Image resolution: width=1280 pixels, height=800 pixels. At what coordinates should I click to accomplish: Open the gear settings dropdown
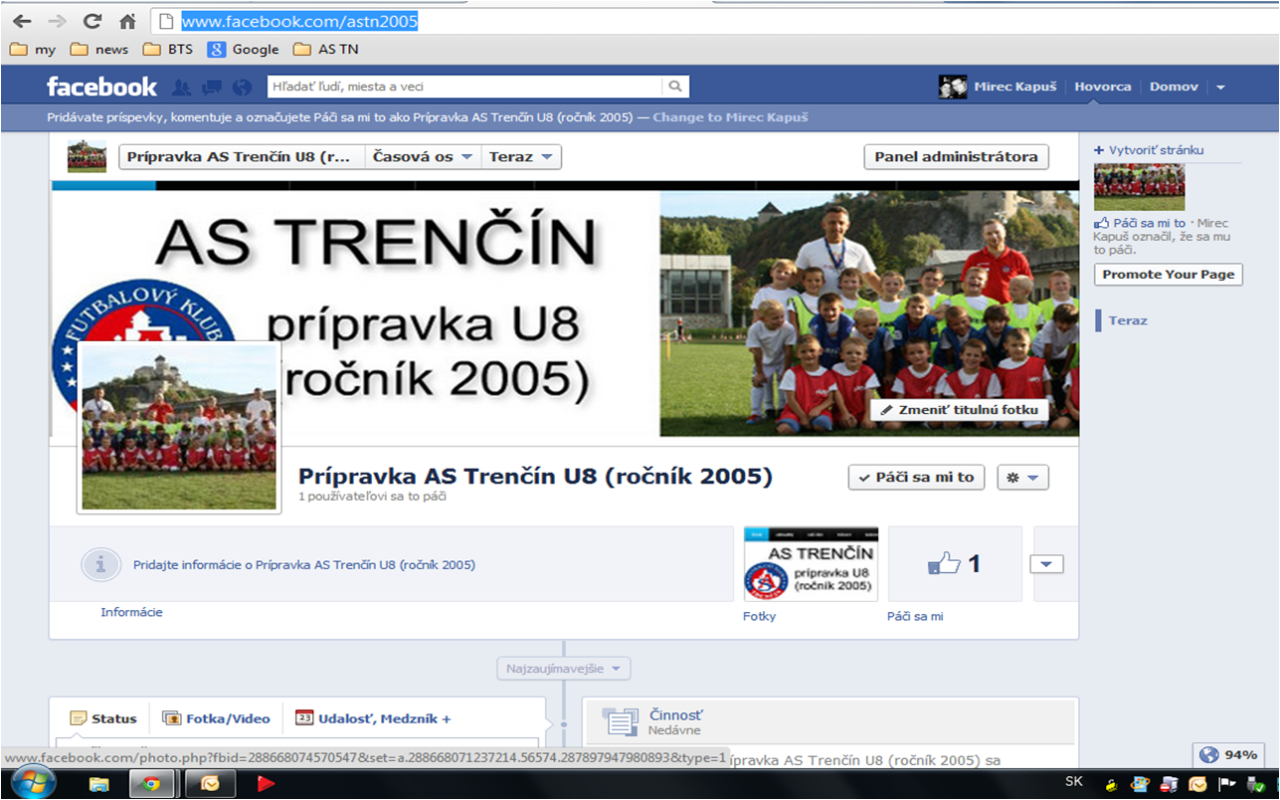pyautogui.click(x=1022, y=477)
